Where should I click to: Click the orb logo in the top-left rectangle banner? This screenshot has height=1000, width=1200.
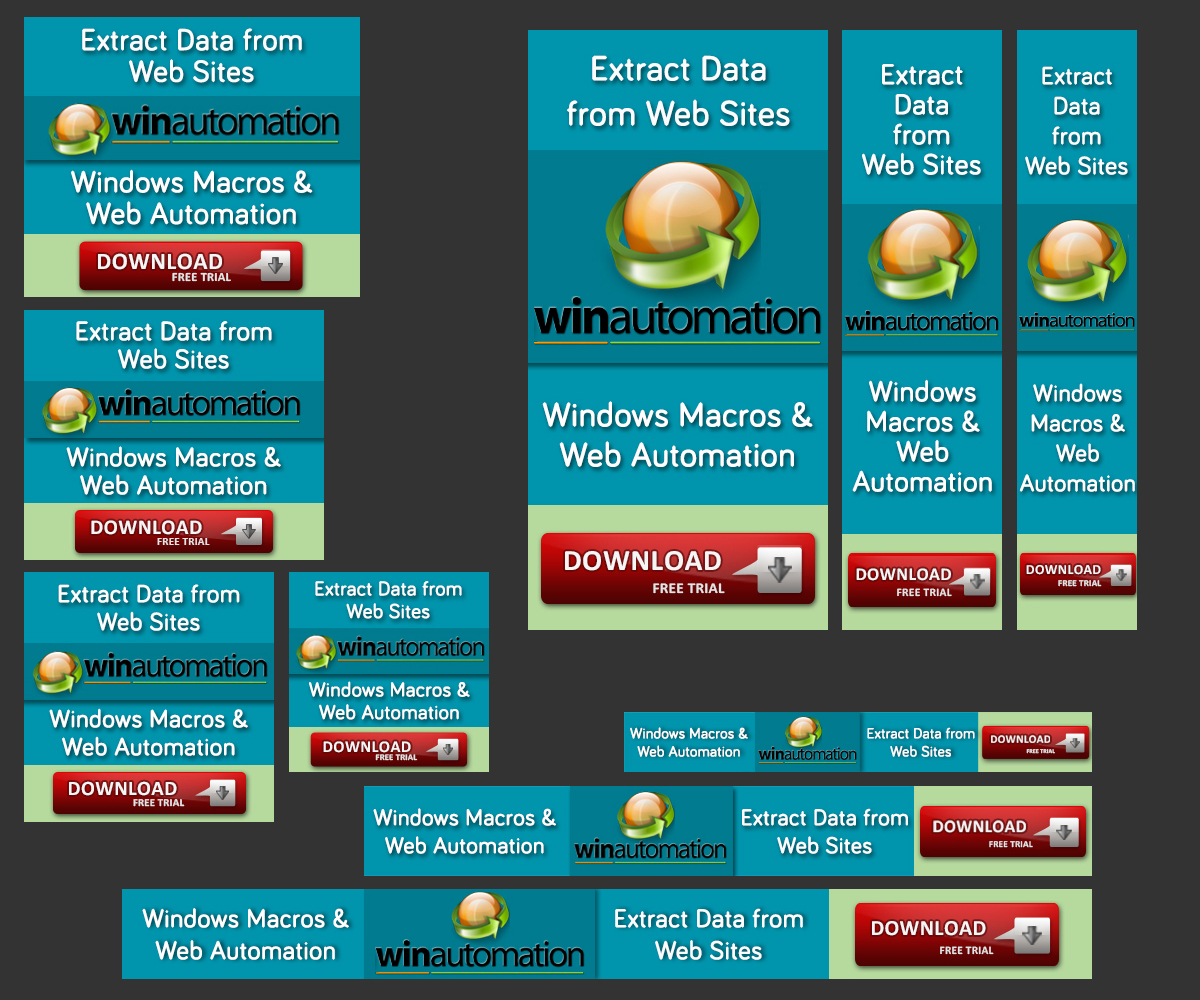[x=79, y=128]
